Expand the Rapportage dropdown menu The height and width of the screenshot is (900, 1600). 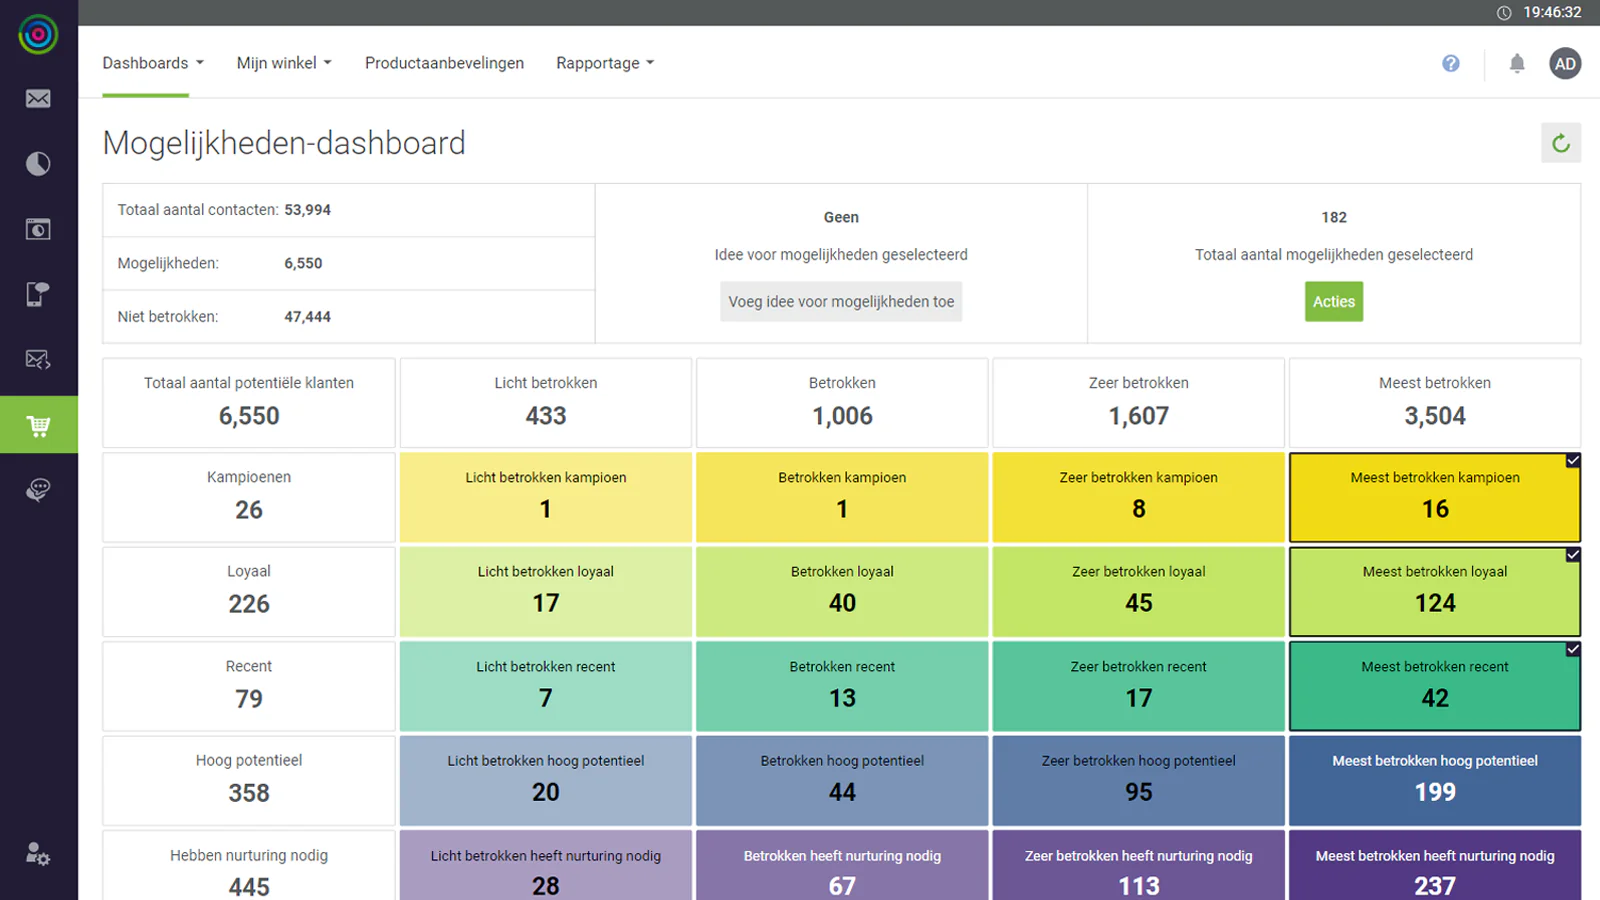coord(605,63)
